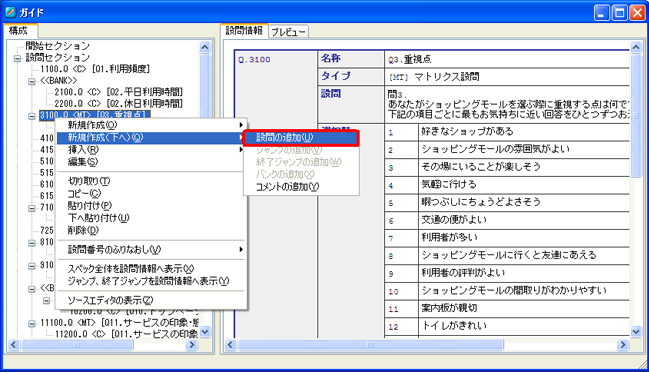Click the ガイド app icon in title bar
649x372 pixels.
click(11, 12)
